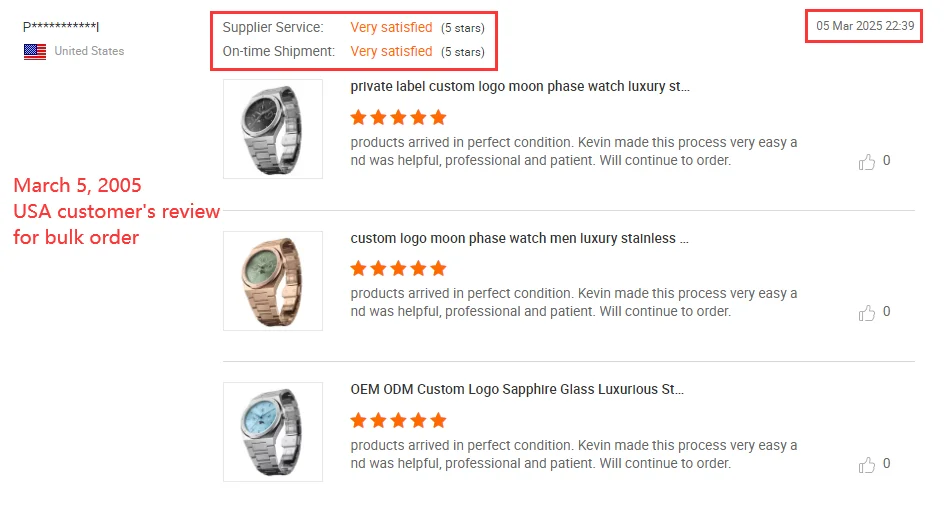Viewport: 947px width, 521px height.
Task: Click the United States flag icon
Action: pos(35,51)
